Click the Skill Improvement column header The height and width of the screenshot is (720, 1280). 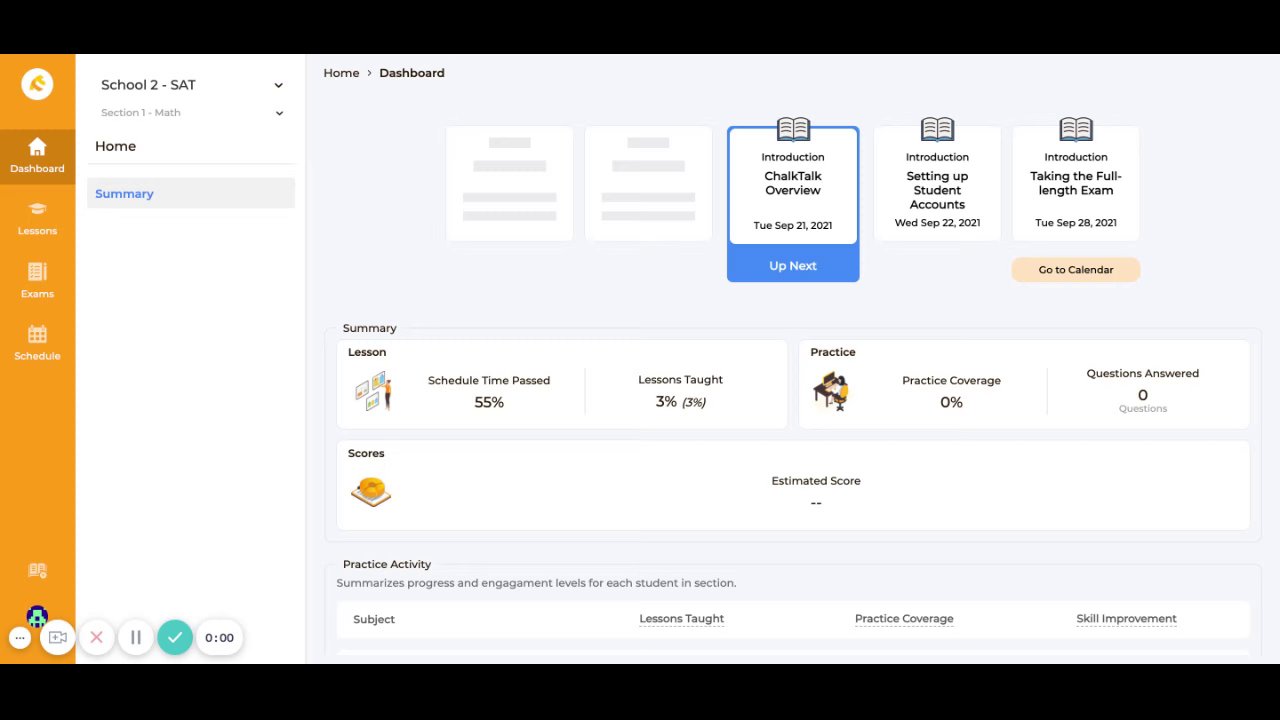[x=1126, y=618]
